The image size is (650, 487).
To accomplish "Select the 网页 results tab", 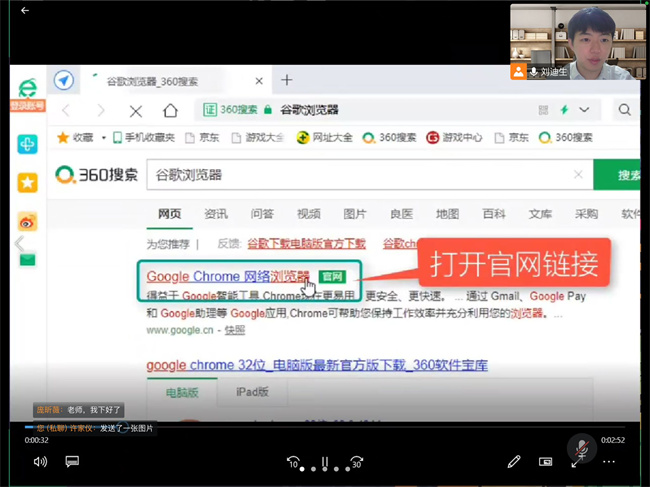I will point(170,214).
